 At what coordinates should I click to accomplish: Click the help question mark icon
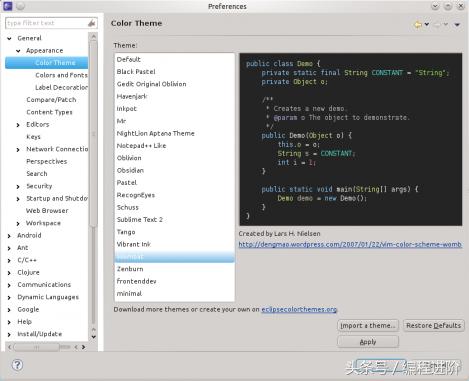17,365
